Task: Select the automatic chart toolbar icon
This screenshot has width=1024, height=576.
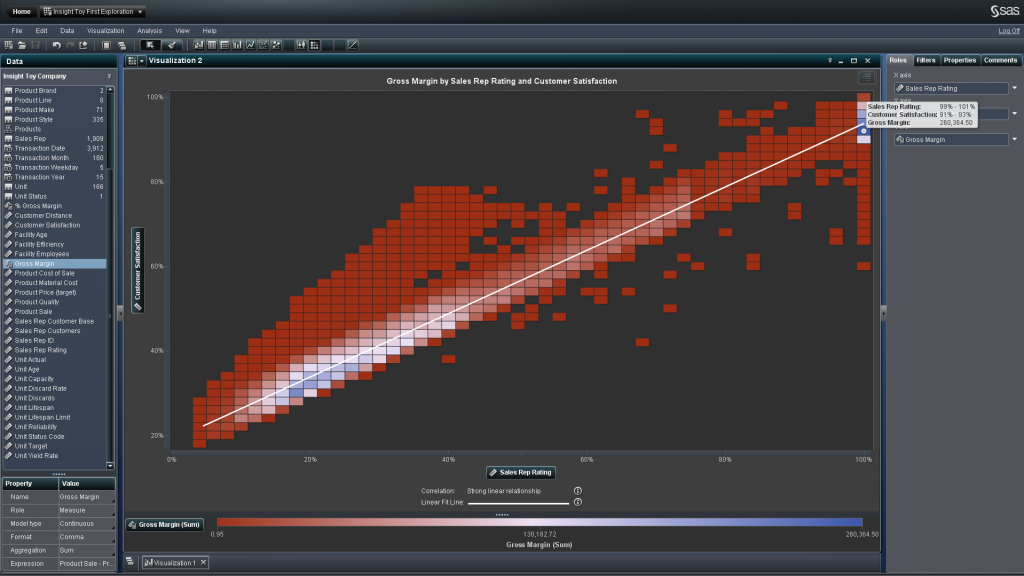Action: (199, 45)
